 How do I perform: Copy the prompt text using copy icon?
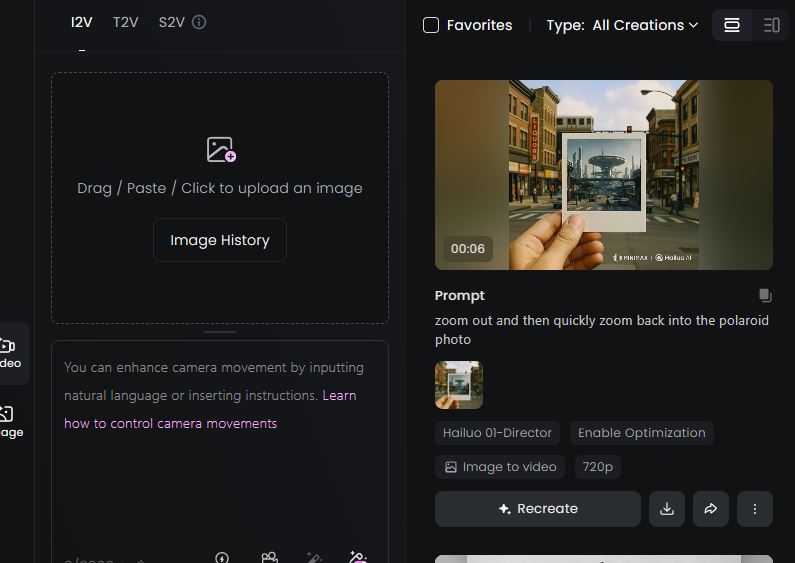point(765,296)
